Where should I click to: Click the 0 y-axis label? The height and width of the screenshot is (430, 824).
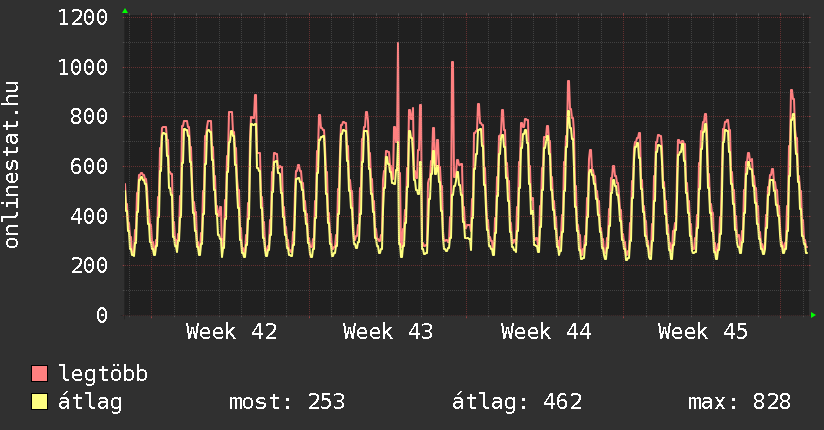(102, 316)
